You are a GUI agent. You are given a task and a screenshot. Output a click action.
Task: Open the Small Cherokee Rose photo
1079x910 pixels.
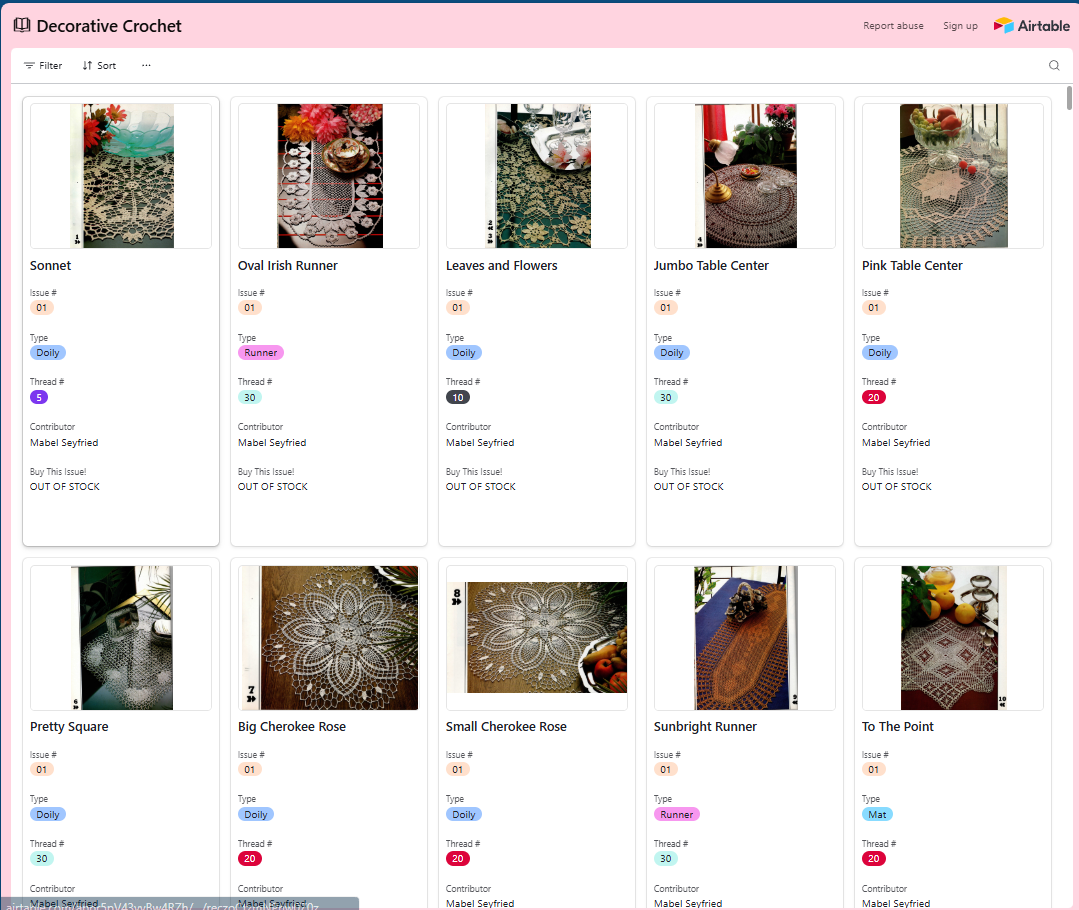(x=537, y=638)
